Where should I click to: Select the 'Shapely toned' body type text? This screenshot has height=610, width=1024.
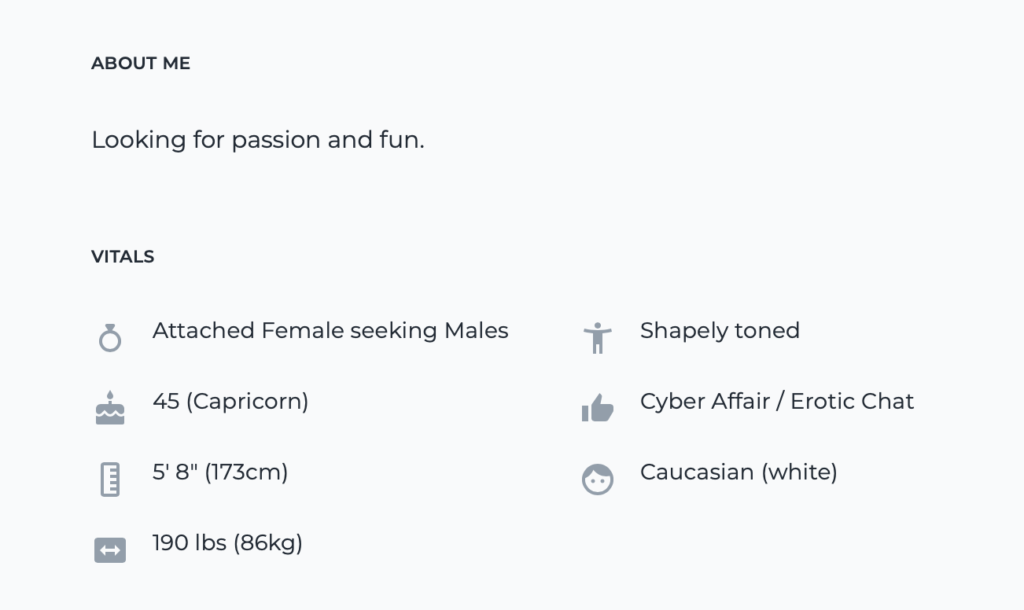719,331
